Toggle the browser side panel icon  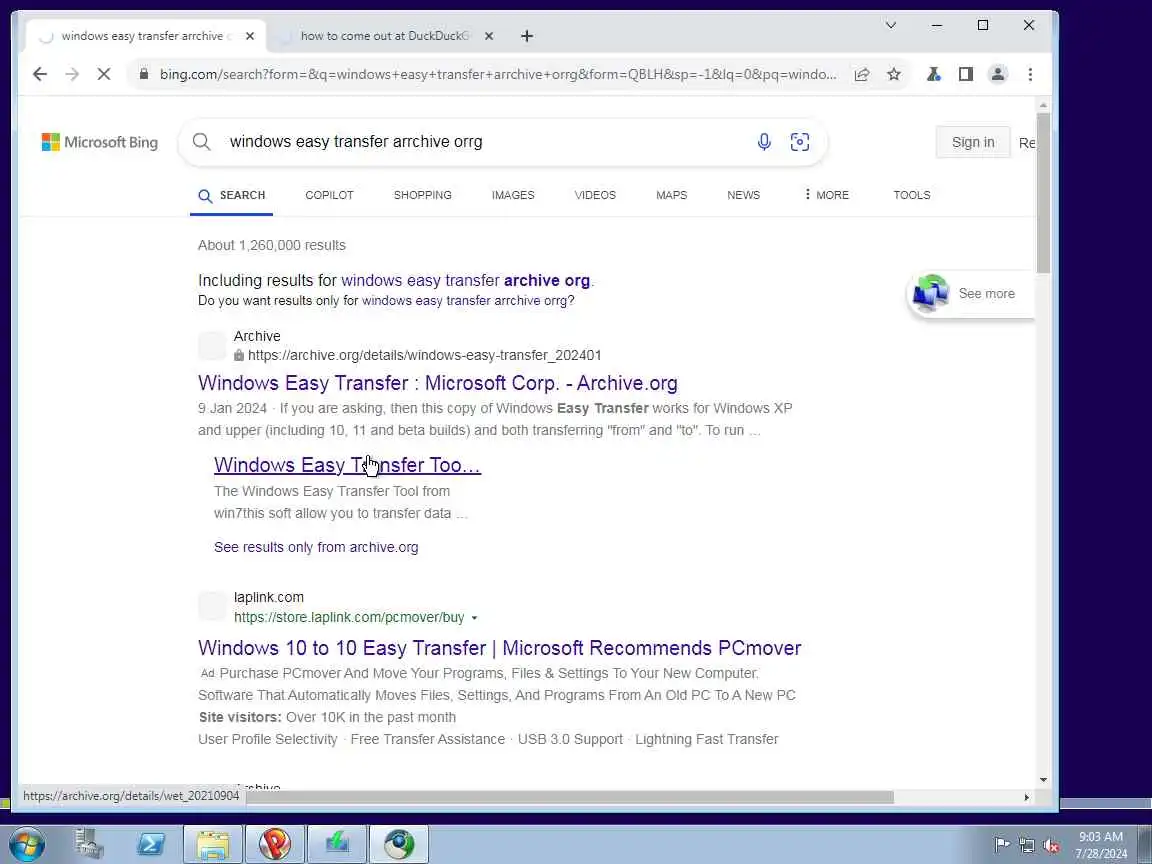tap(965, 74)
